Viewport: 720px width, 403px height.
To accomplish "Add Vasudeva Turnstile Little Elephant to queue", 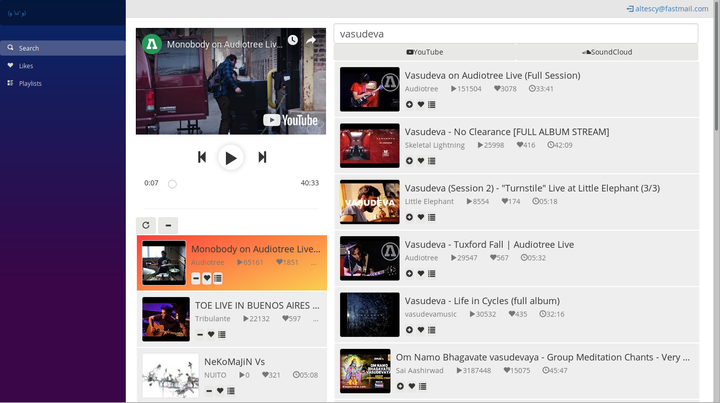I will pyautogui.click(x=409, y=217).
